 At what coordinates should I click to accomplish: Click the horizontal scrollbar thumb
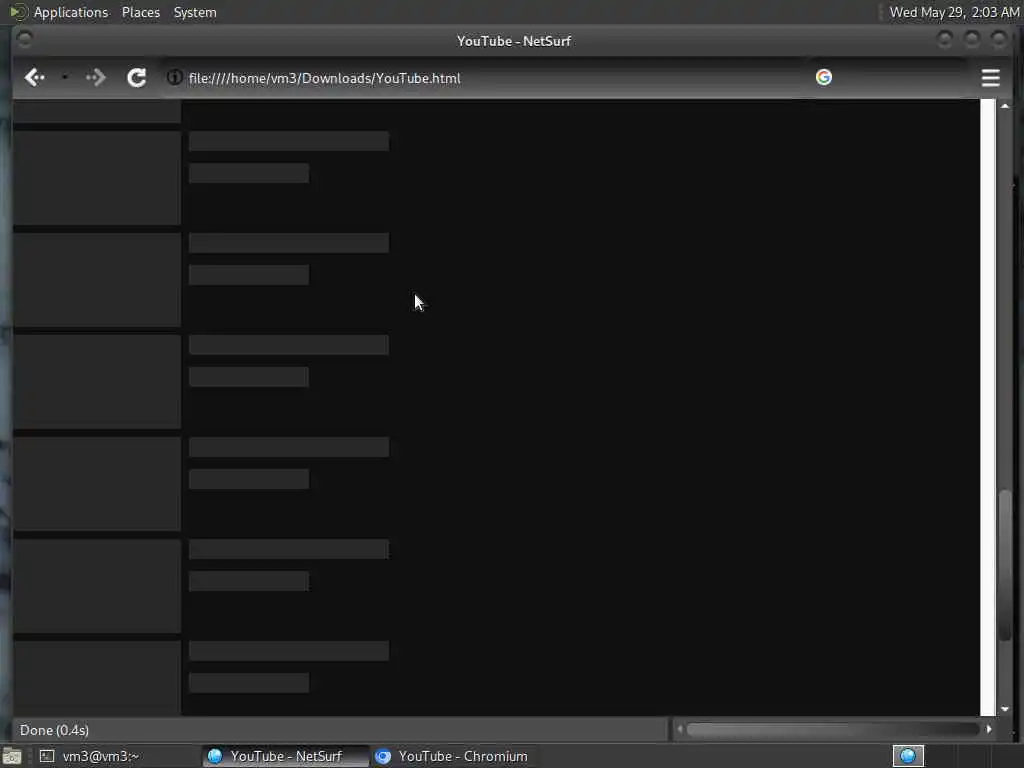(x=833, y=729)
